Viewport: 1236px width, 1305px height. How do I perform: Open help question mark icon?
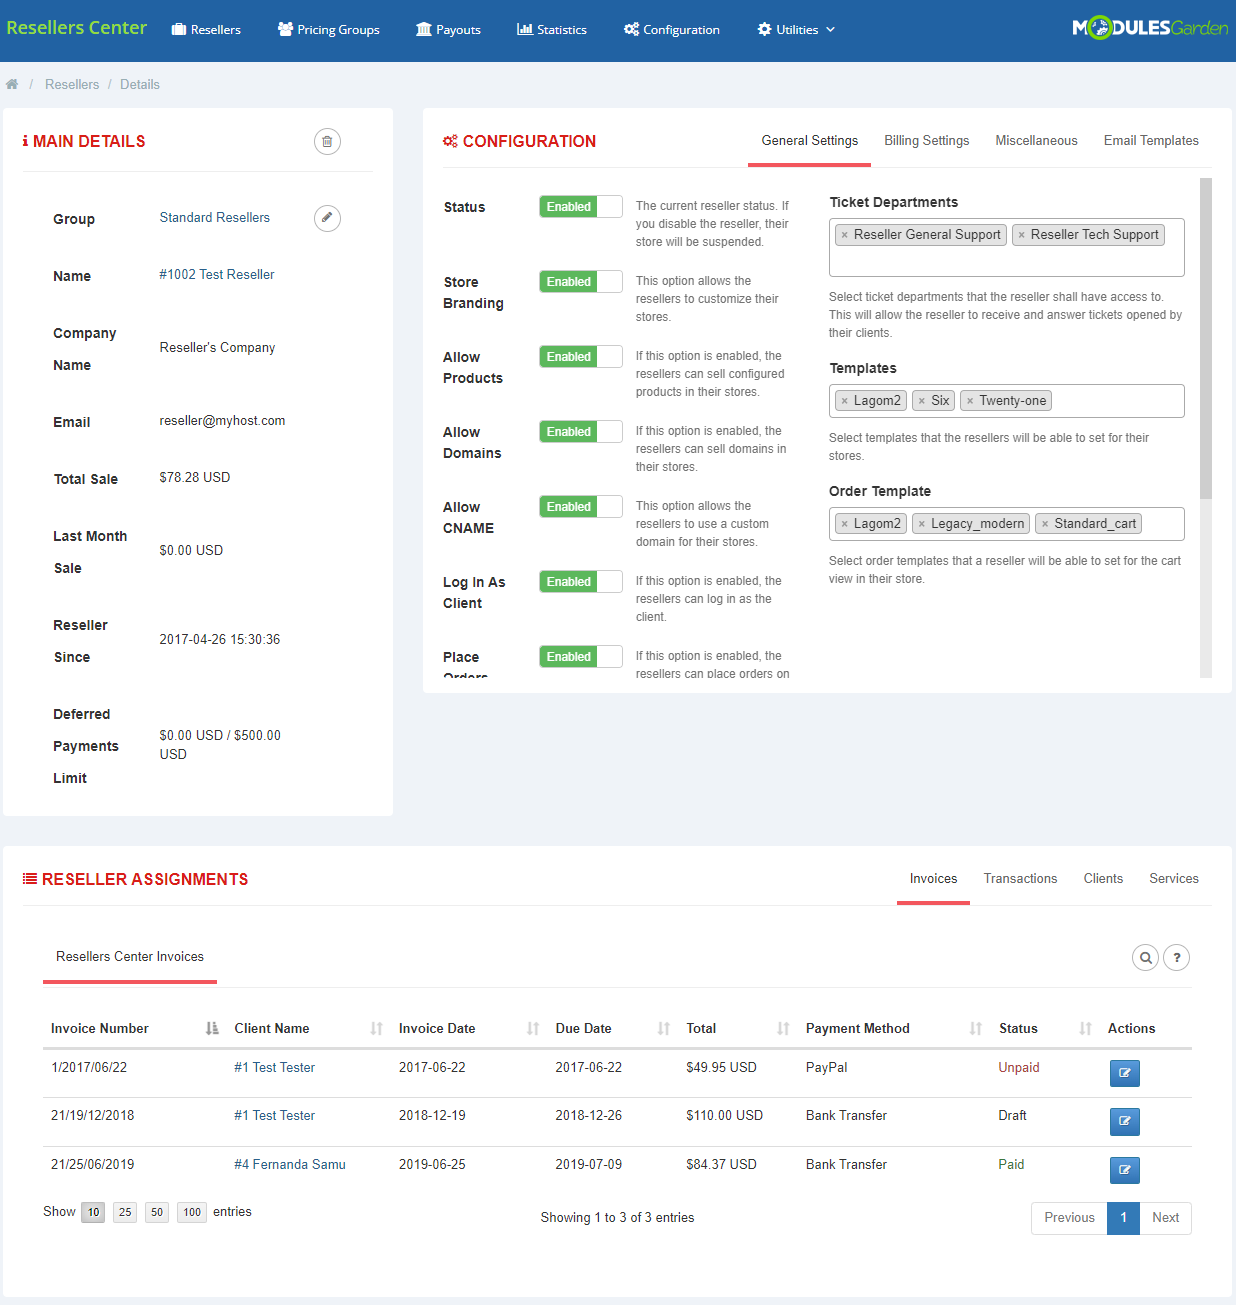pos(1177,958)
